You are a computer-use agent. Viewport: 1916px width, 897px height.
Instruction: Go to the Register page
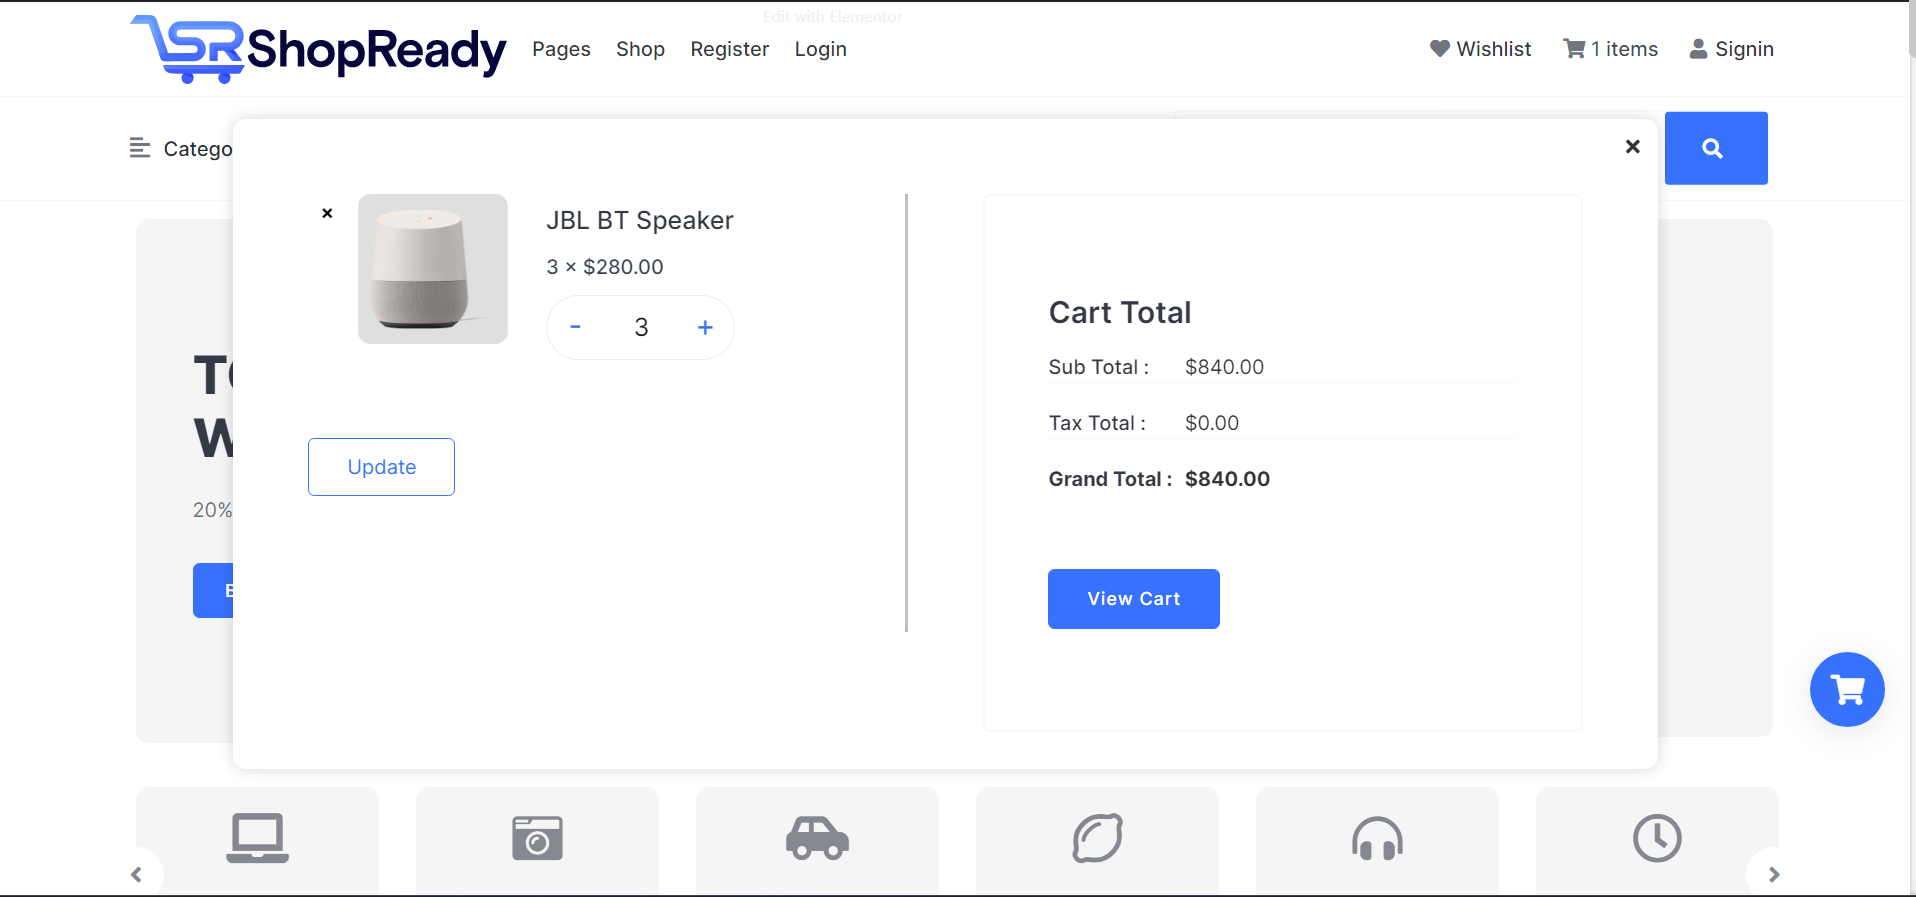click(729, 49)
